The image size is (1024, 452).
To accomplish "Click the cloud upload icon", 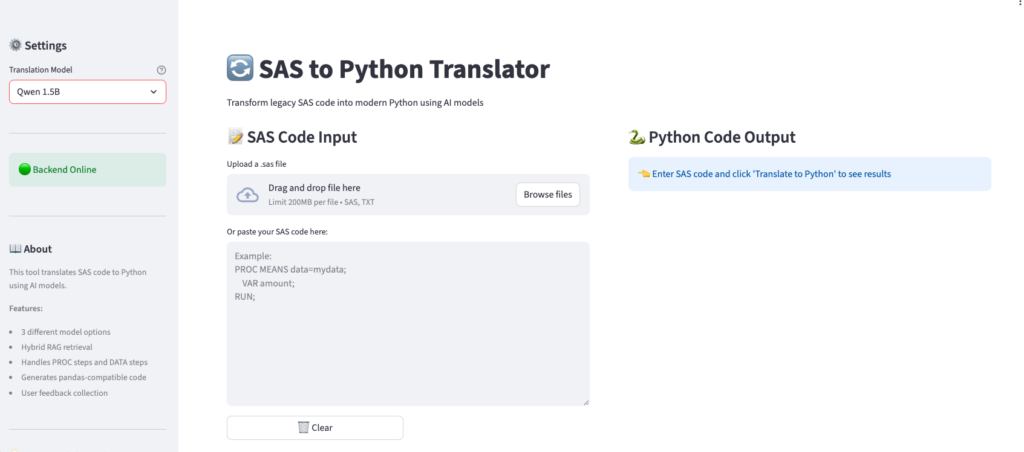I will (x=247, y=195).
